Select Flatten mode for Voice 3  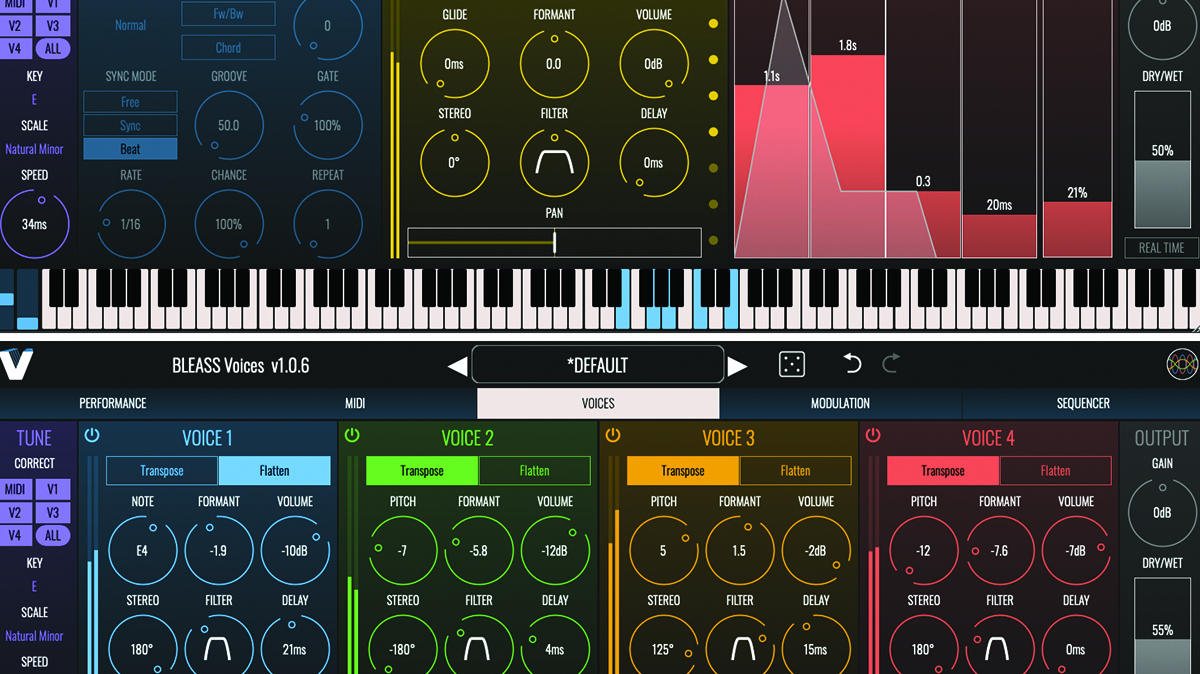(795, 471)
